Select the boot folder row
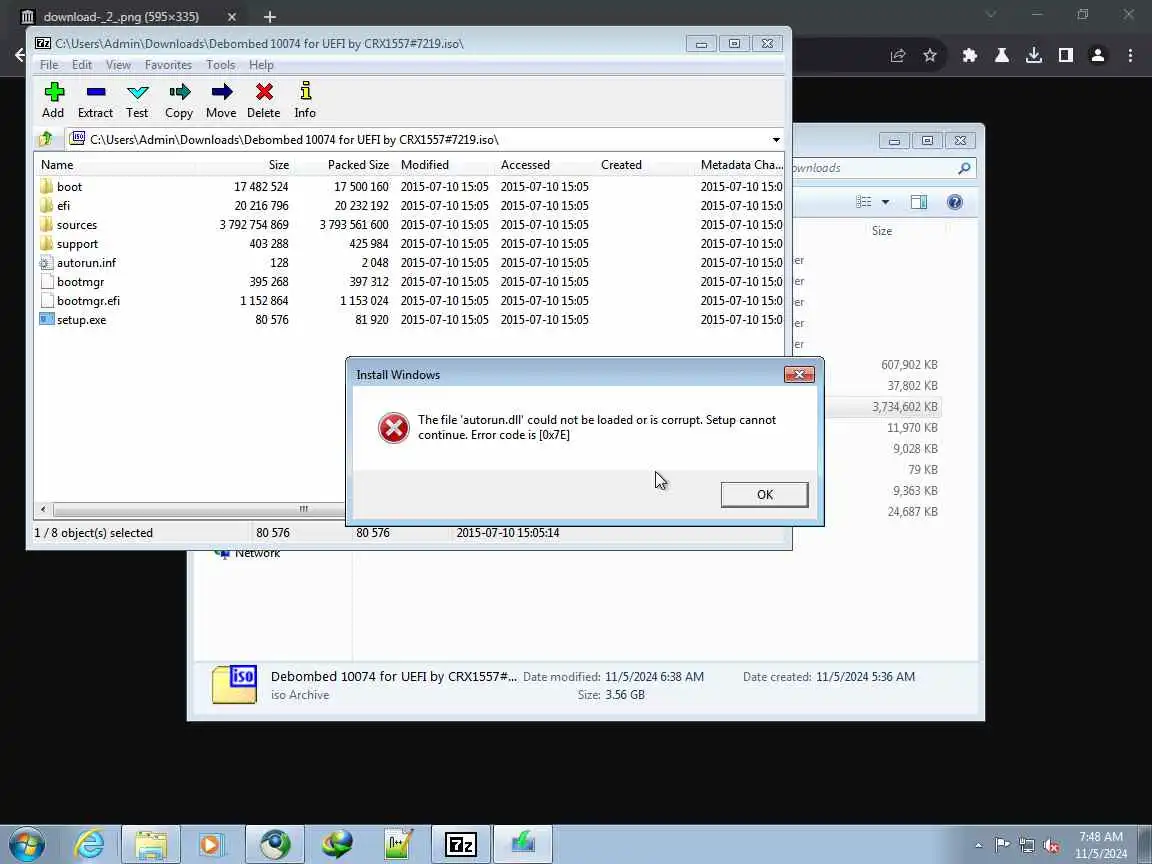Image resolution: width=1152 pixels, height=864 pixels. coord(408,187)
